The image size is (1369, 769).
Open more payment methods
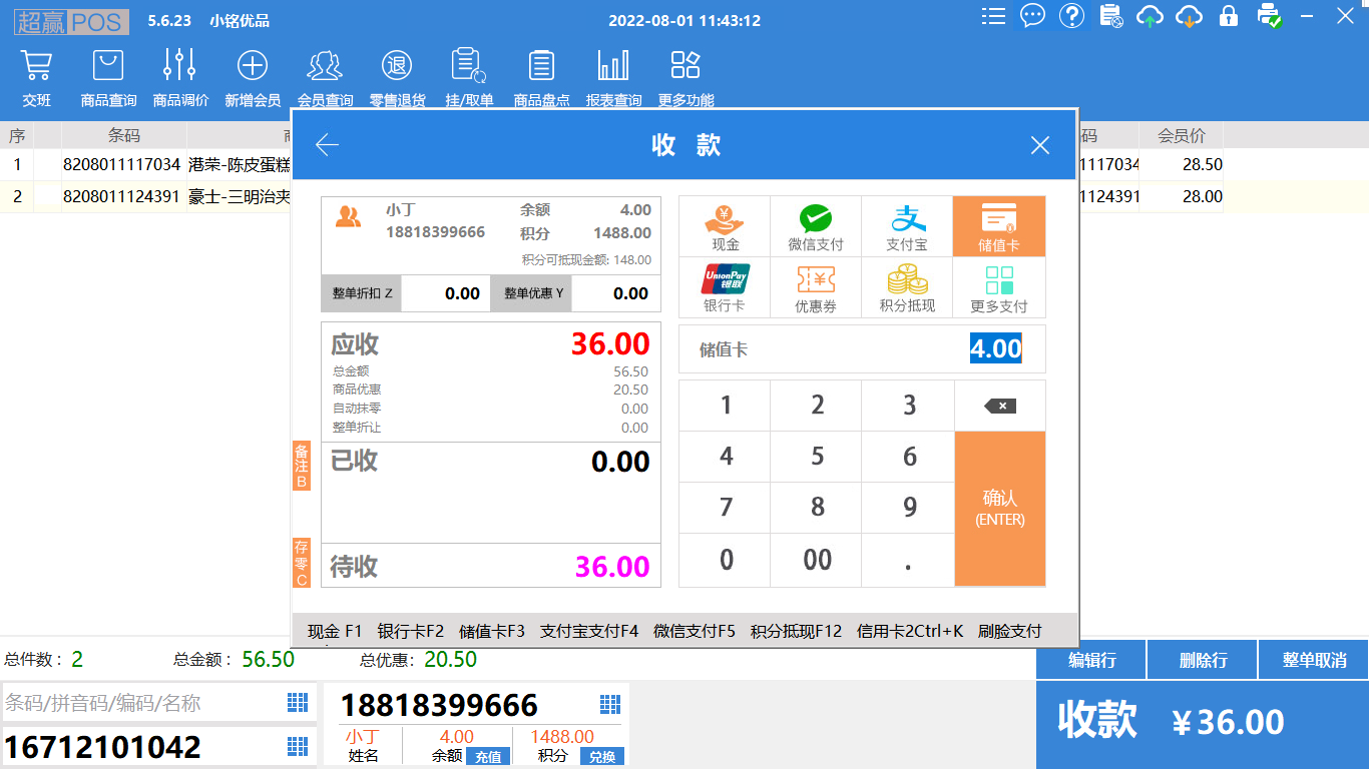click(x=998, y=288)
